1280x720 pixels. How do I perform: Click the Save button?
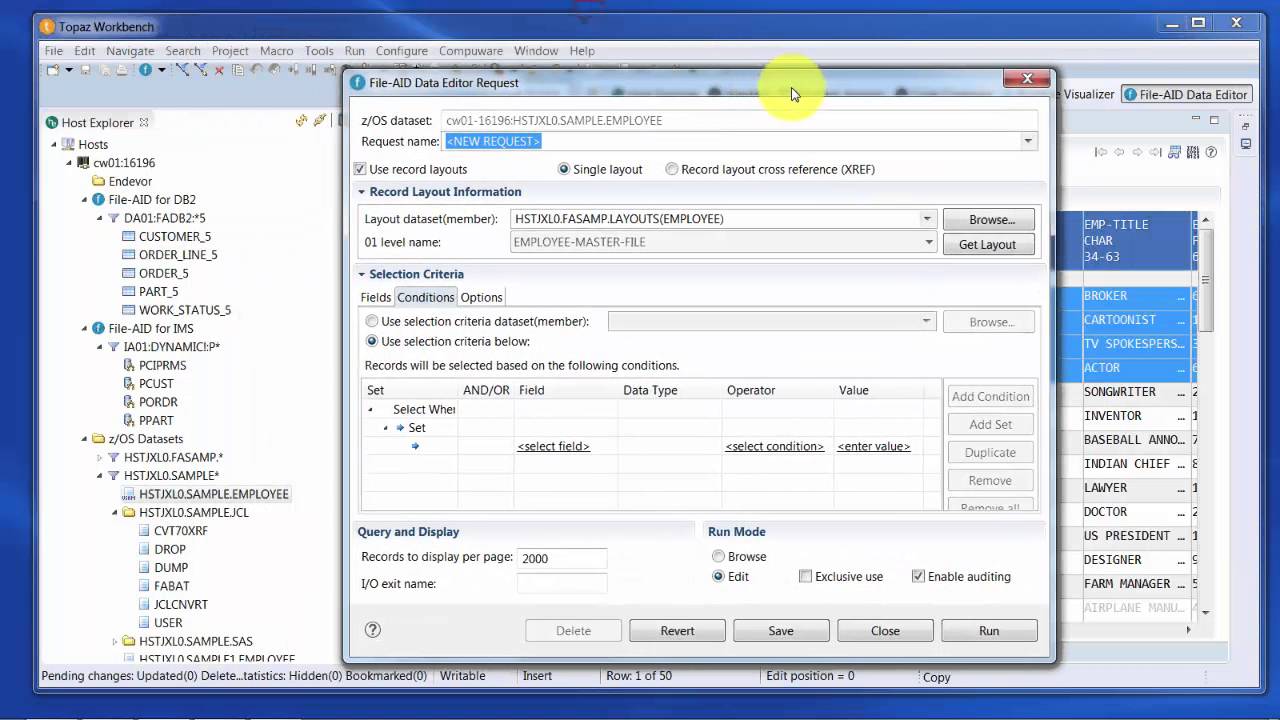(x=781, y=631)
